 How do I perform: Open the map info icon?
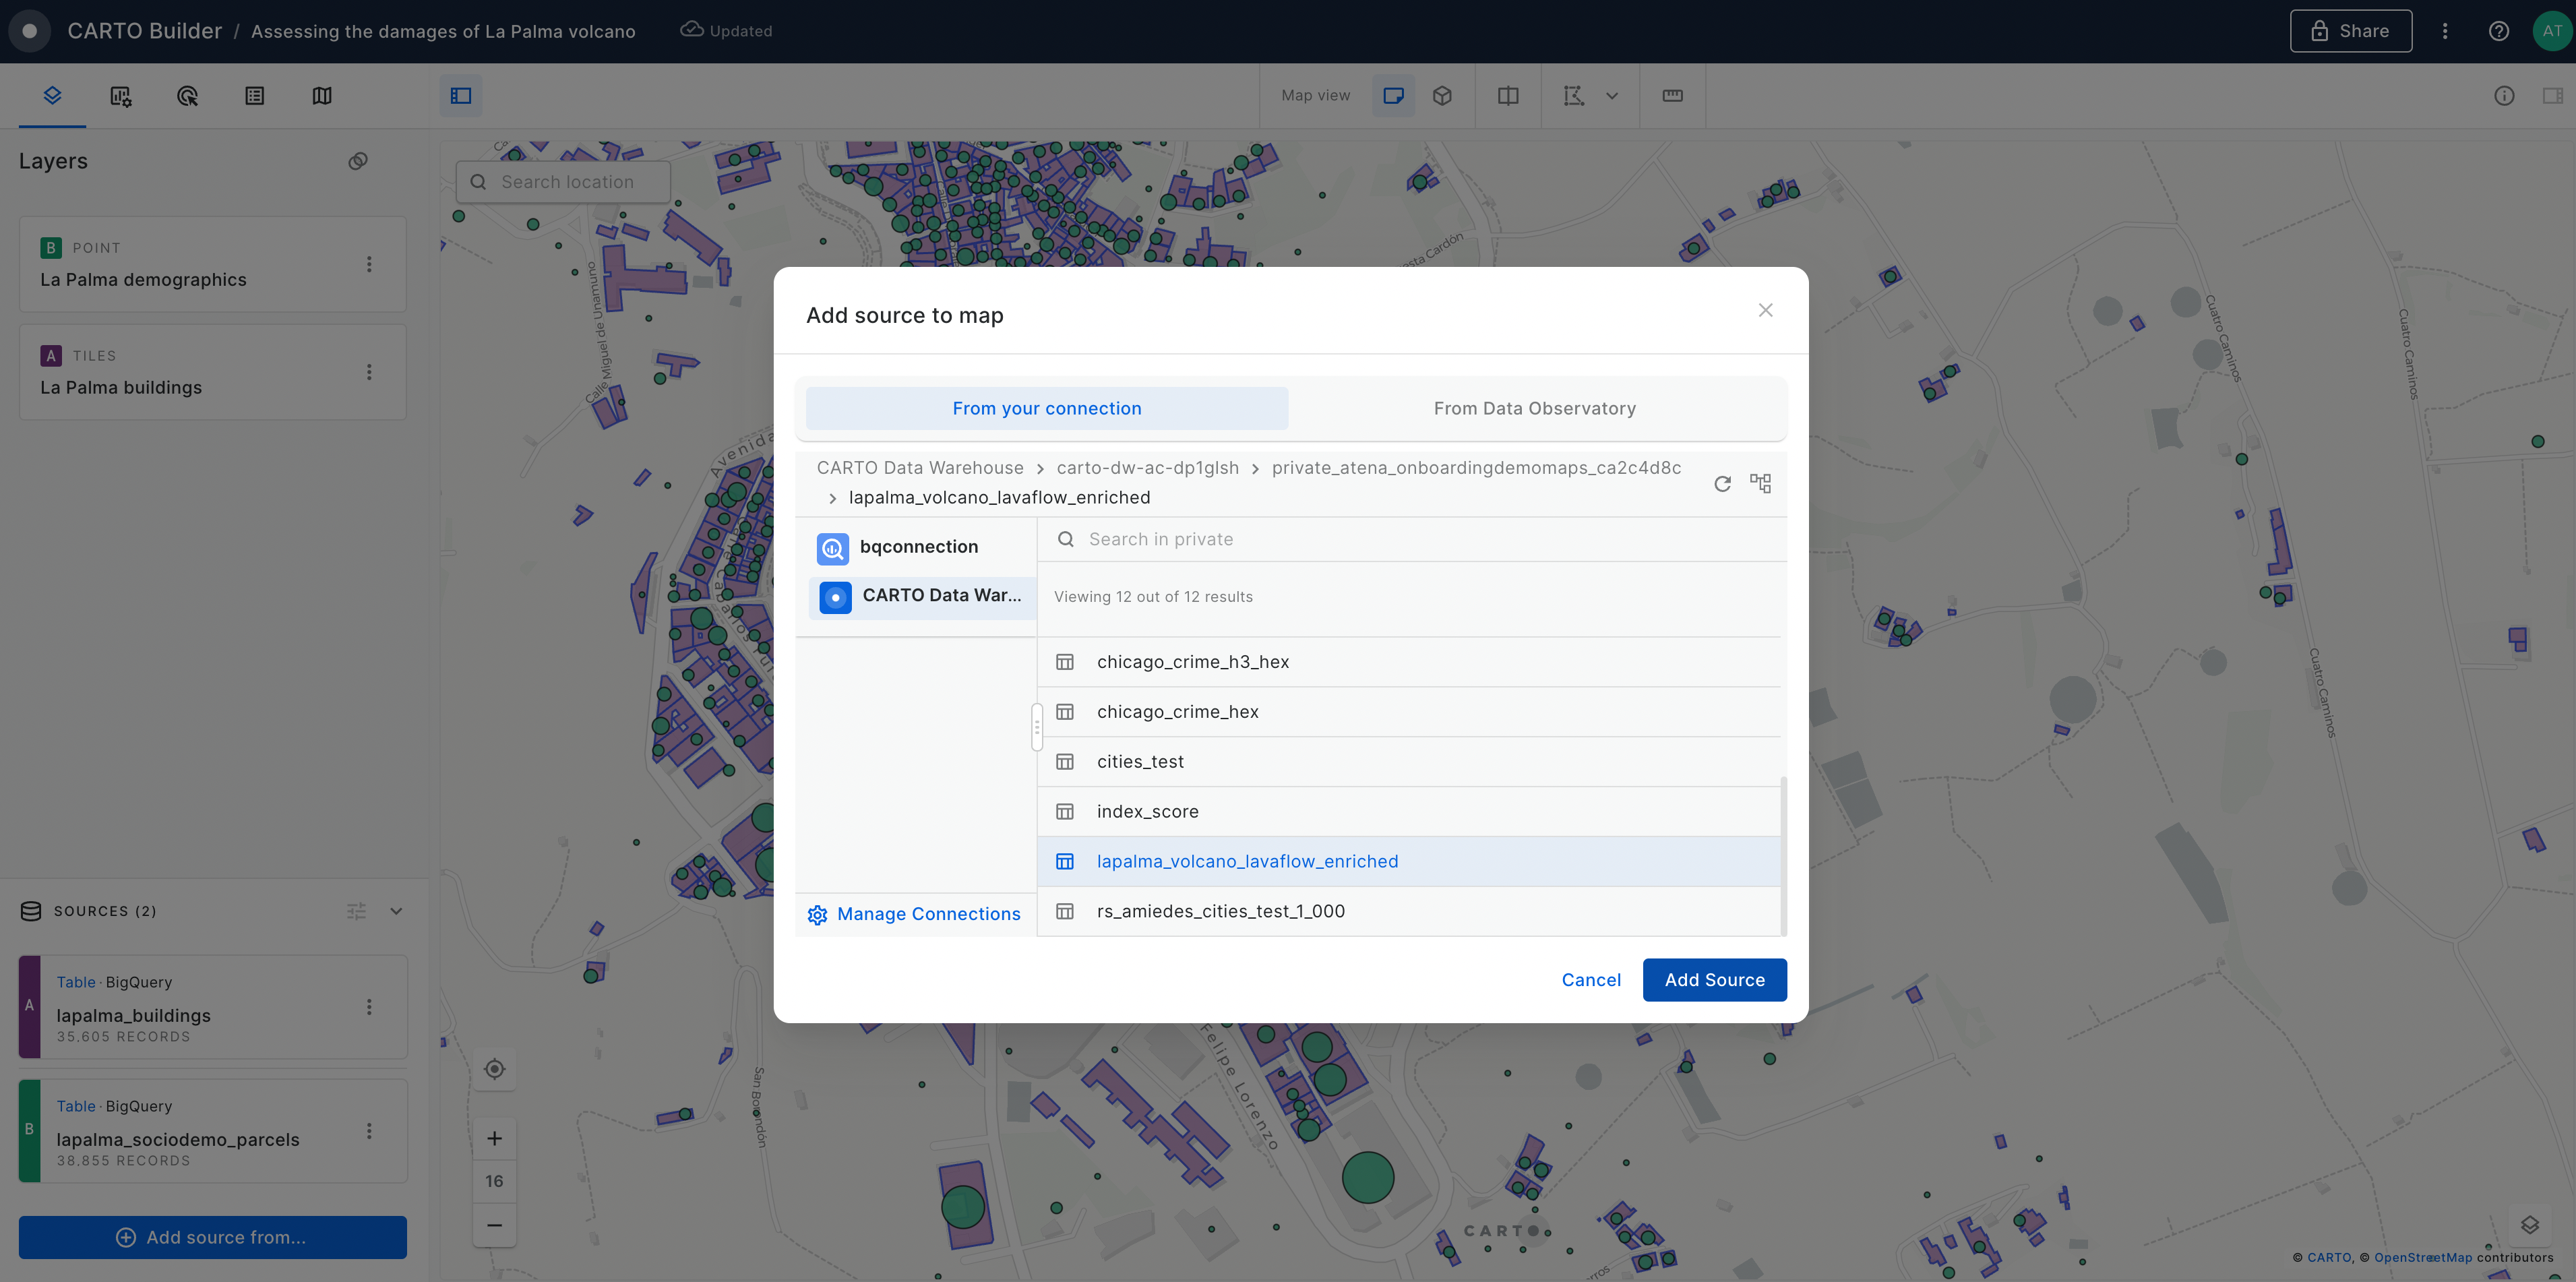click(x=2503, y=96)
